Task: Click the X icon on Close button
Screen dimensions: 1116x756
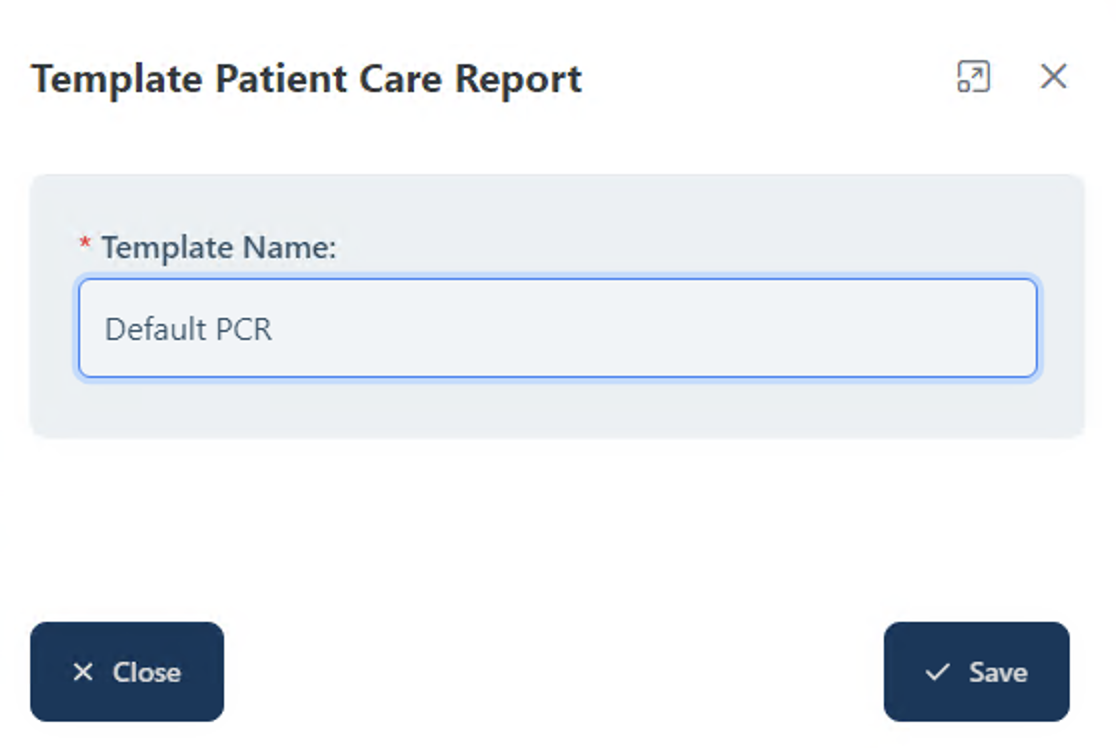Action: [x=83, y=672]
